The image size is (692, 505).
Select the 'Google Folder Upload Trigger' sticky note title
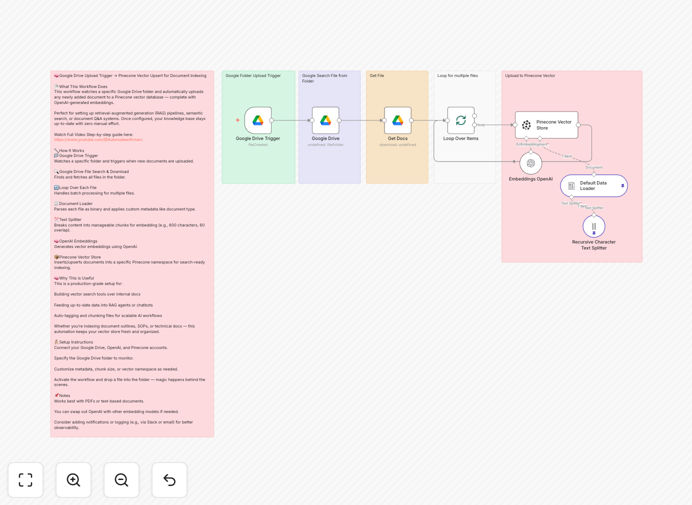[x=253, y=76]
